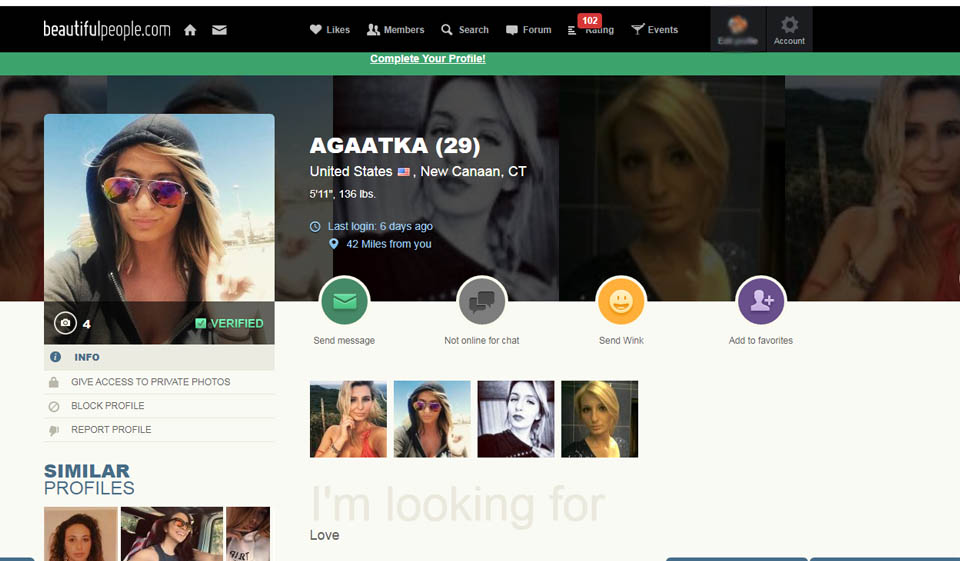The image size is (960, 561).
Task: Open Events from navigation bar
Action: pos(654,30)
